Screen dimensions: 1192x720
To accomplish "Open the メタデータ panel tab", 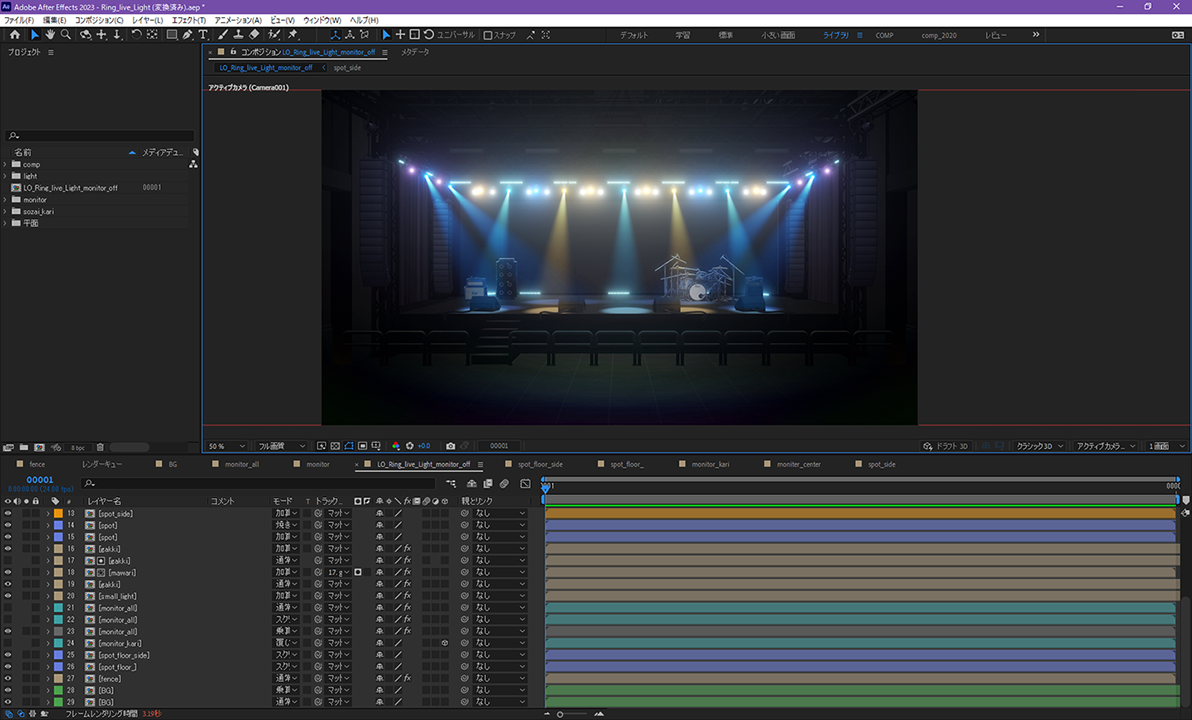I will pos(415,52).
